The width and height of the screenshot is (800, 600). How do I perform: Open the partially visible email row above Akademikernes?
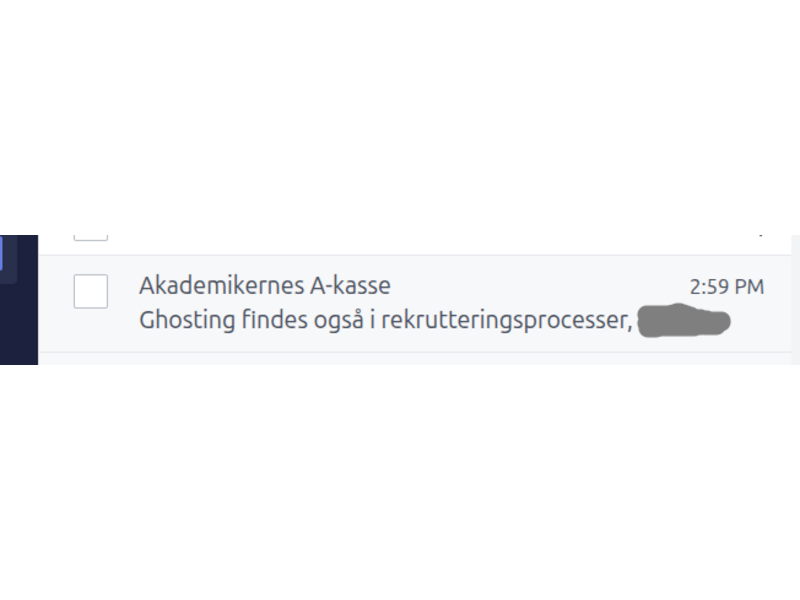415,245
